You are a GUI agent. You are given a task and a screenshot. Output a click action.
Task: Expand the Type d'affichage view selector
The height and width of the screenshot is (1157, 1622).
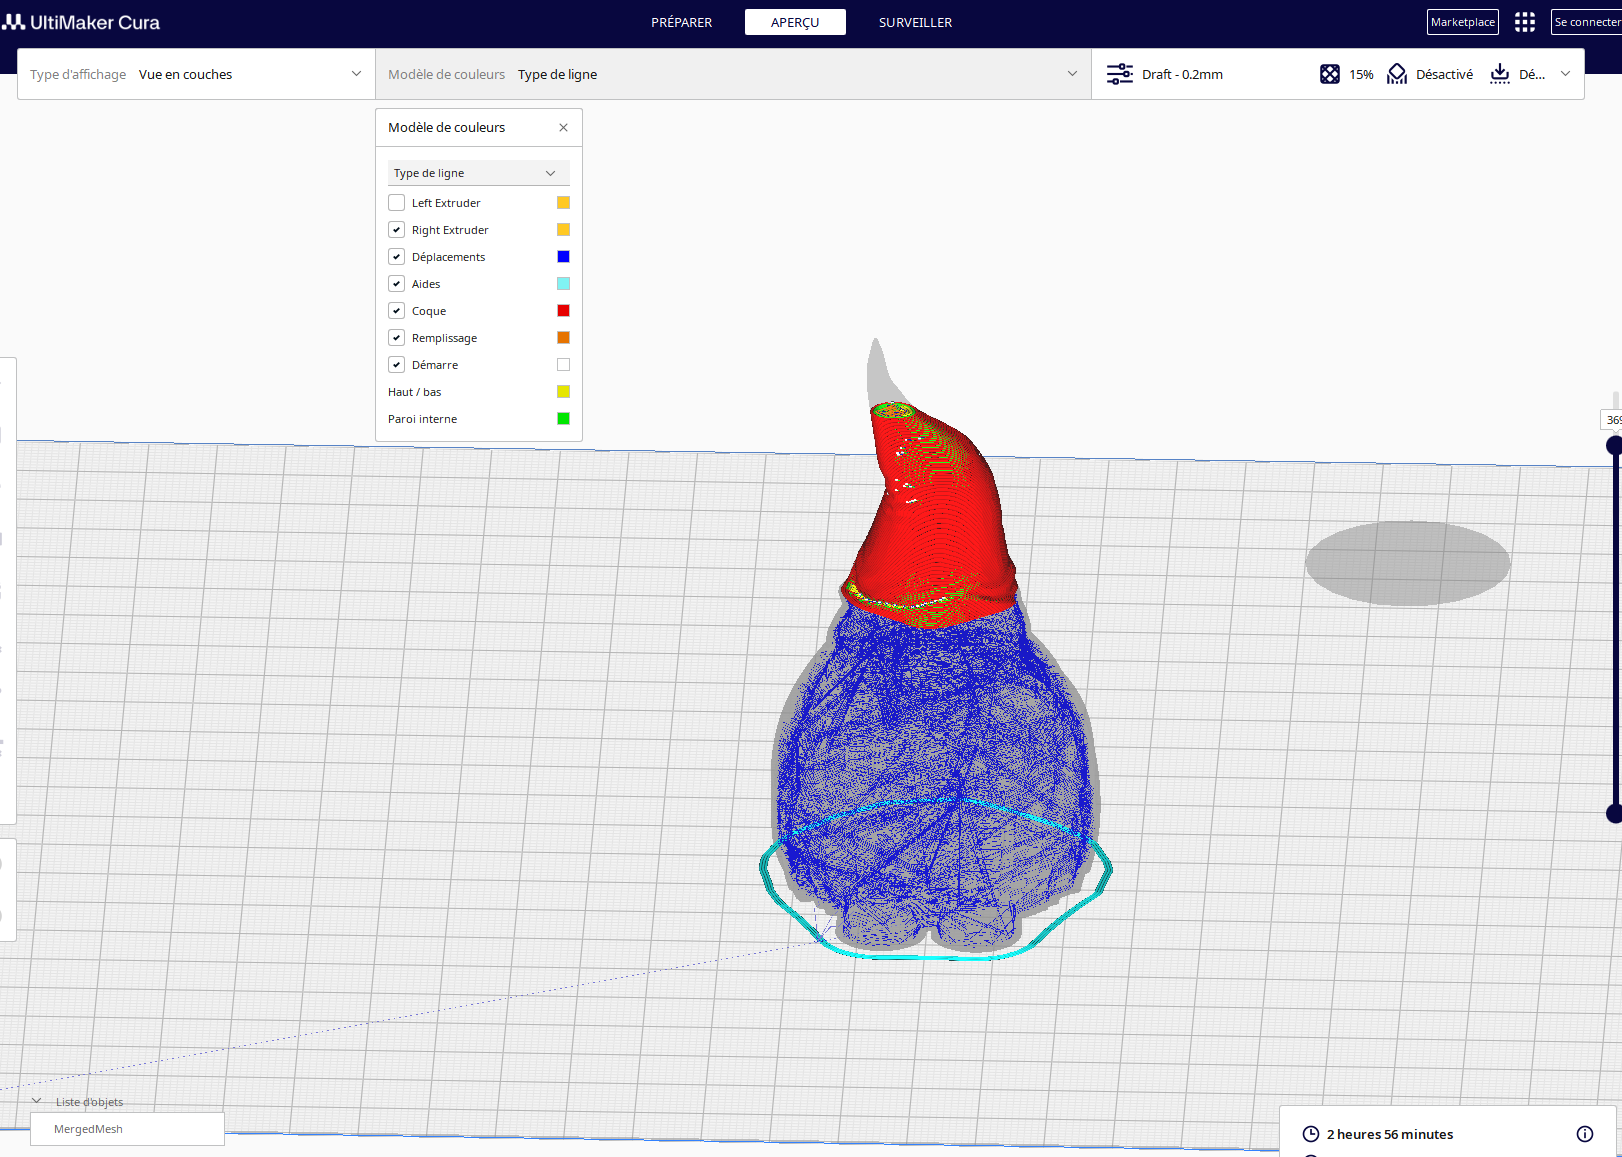[x=196, y=74]
